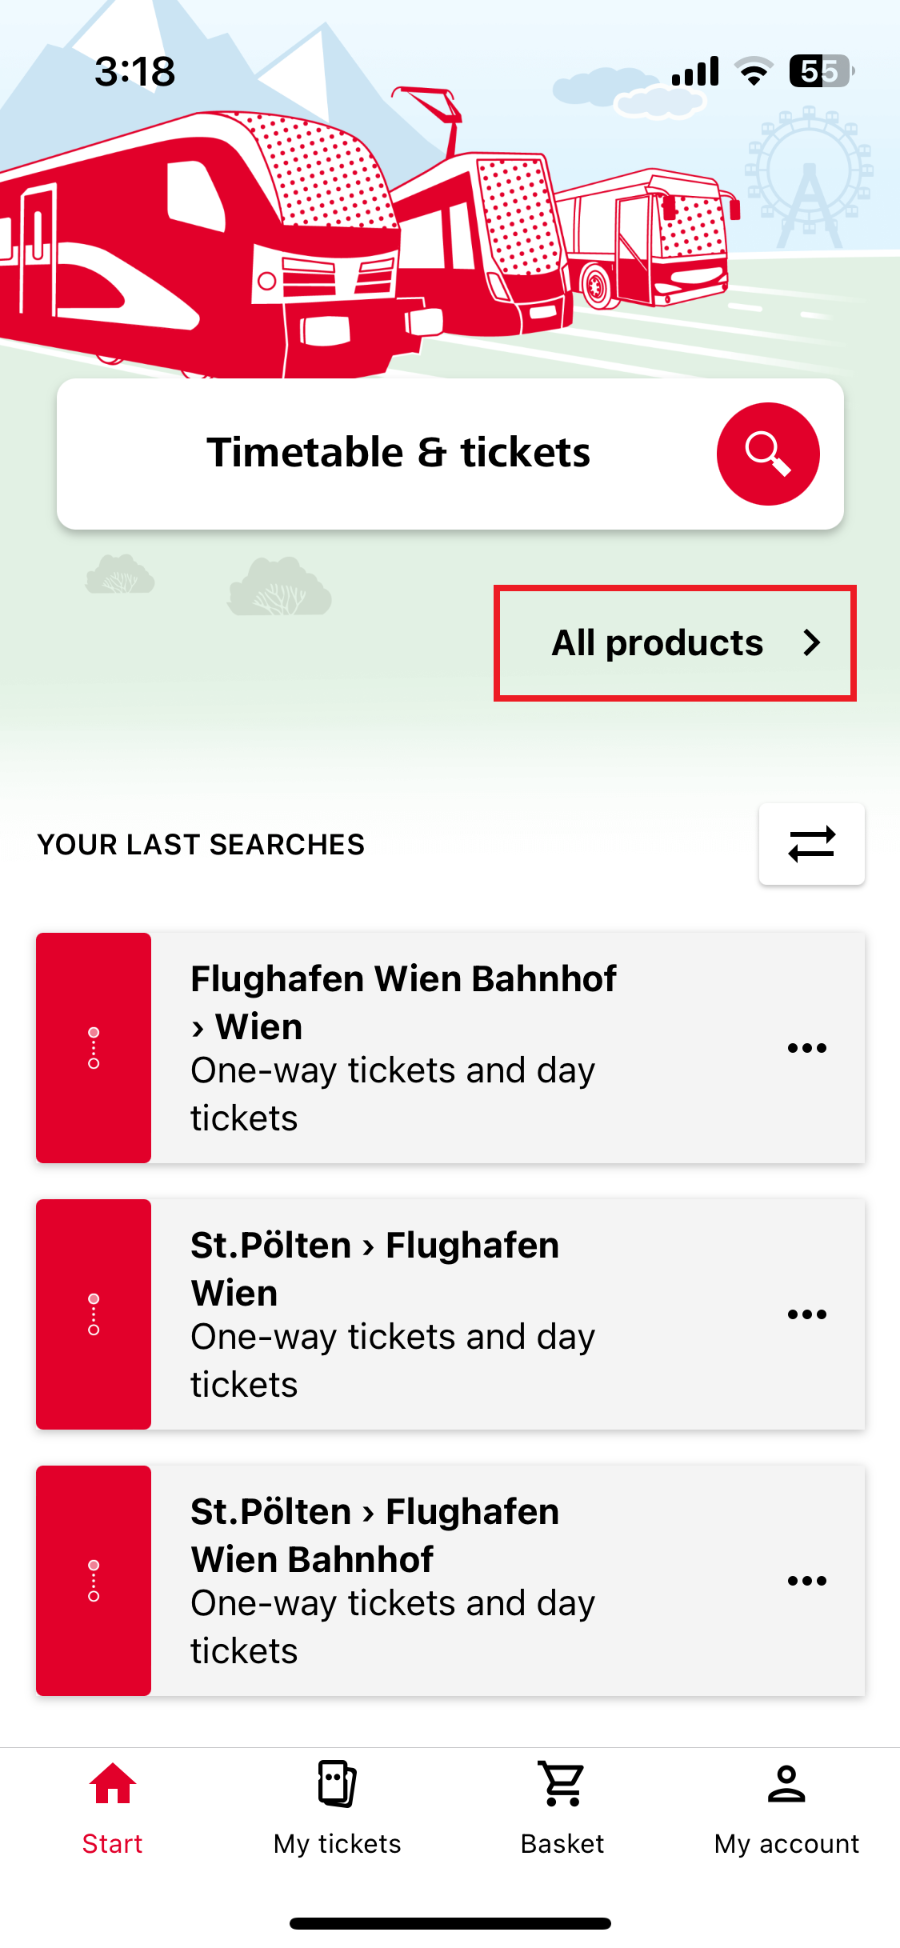Open All products list
This screenshot has width=900, height=1948.
[675, 643]
